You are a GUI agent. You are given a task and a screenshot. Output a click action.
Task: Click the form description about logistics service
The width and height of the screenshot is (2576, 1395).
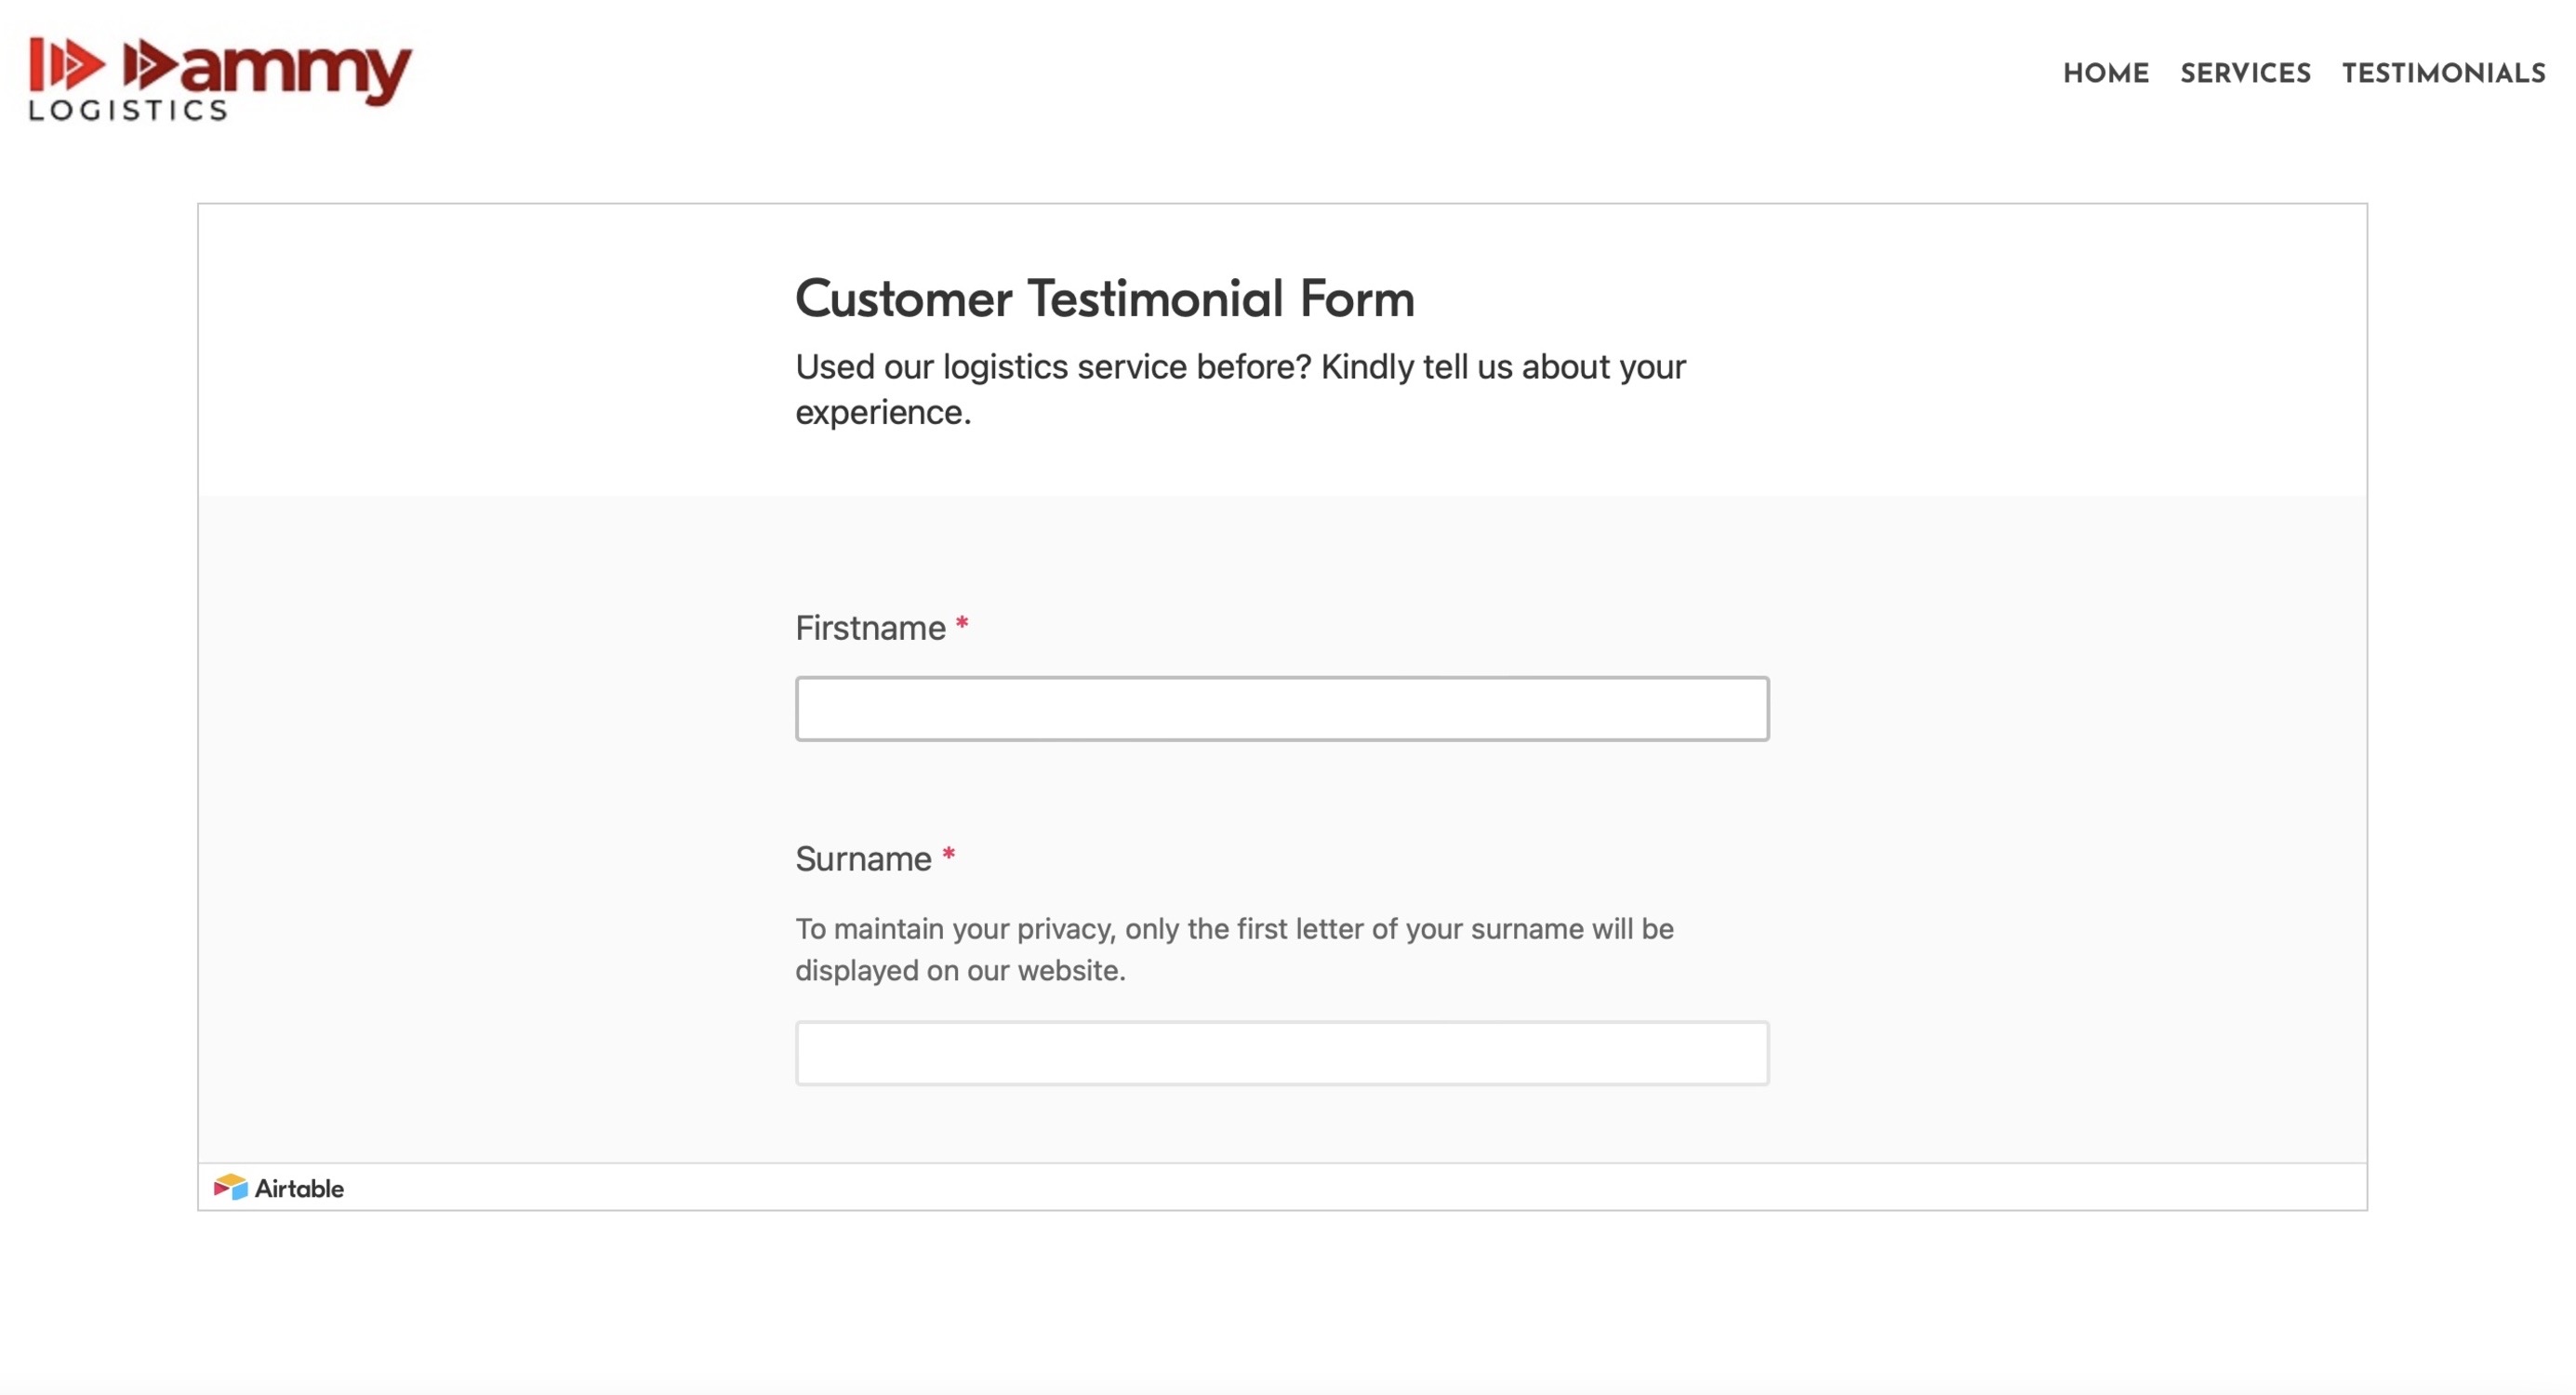[1240, 389]
